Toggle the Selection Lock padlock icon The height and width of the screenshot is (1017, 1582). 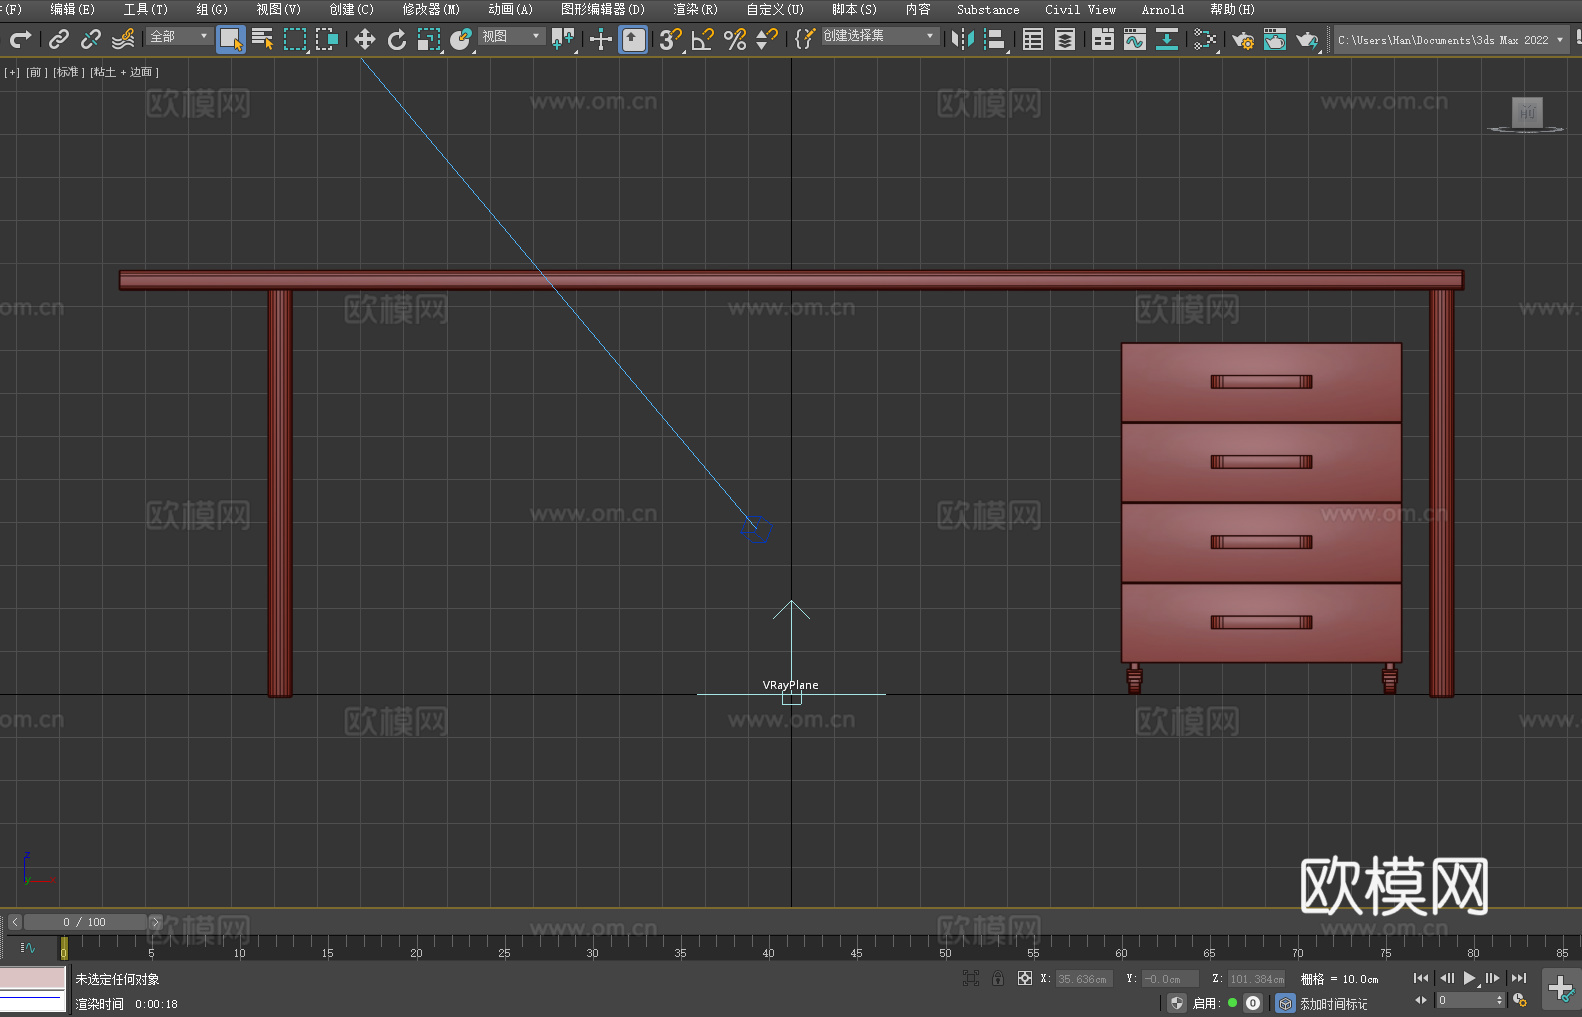(998, 978)
